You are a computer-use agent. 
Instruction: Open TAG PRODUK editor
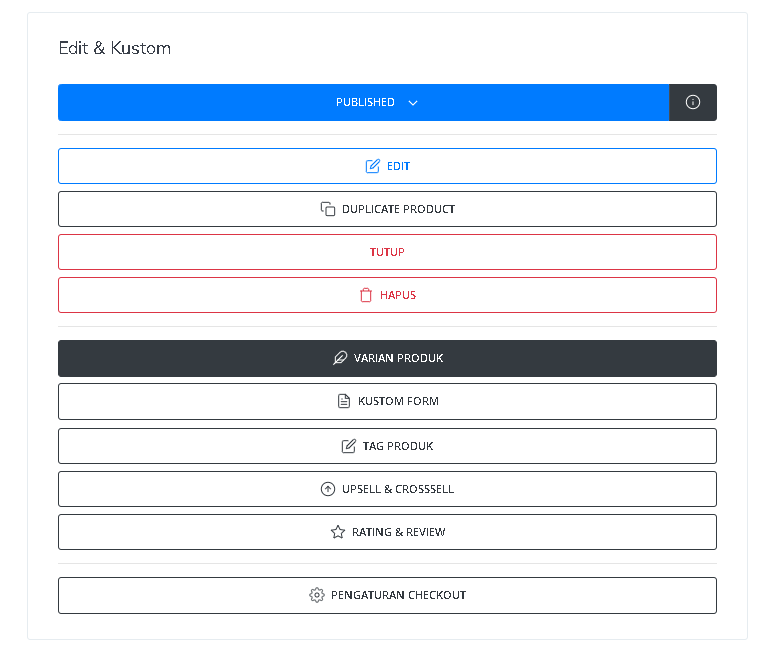click(x=387, y=446)
